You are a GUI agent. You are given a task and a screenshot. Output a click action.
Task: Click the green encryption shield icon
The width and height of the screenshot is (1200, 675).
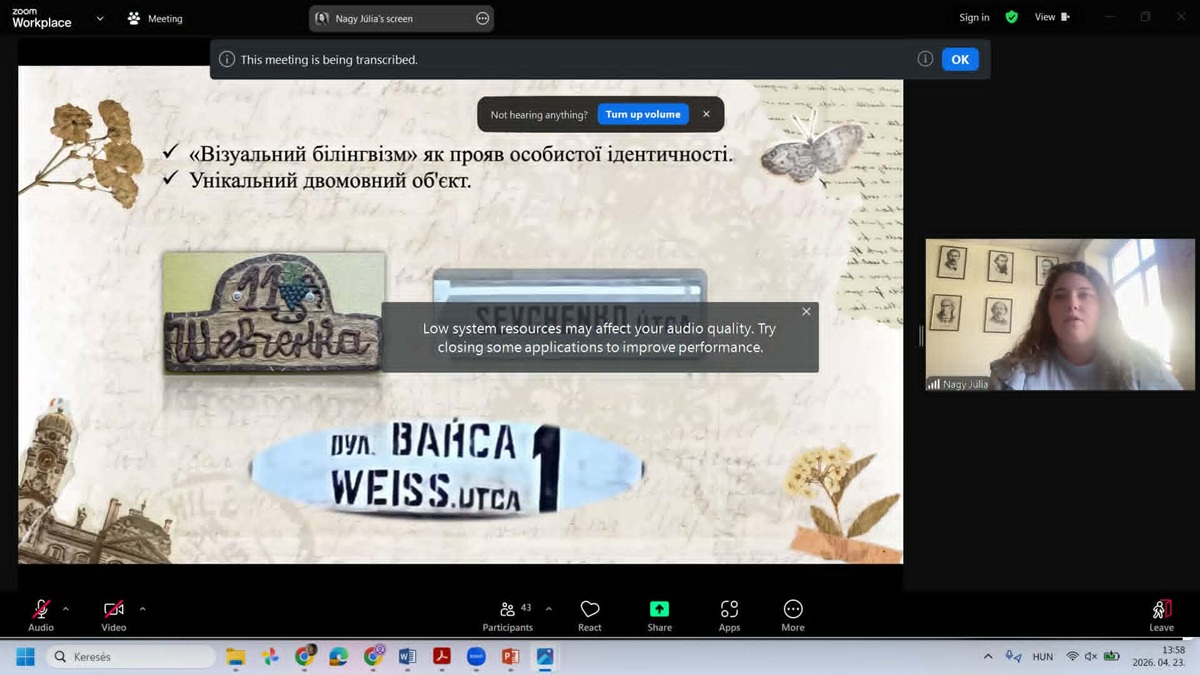(x=1011, y=17)
